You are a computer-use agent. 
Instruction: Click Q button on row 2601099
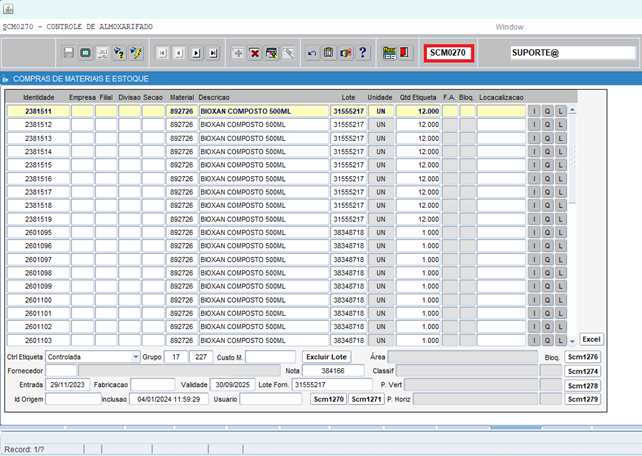pos(547,286)
